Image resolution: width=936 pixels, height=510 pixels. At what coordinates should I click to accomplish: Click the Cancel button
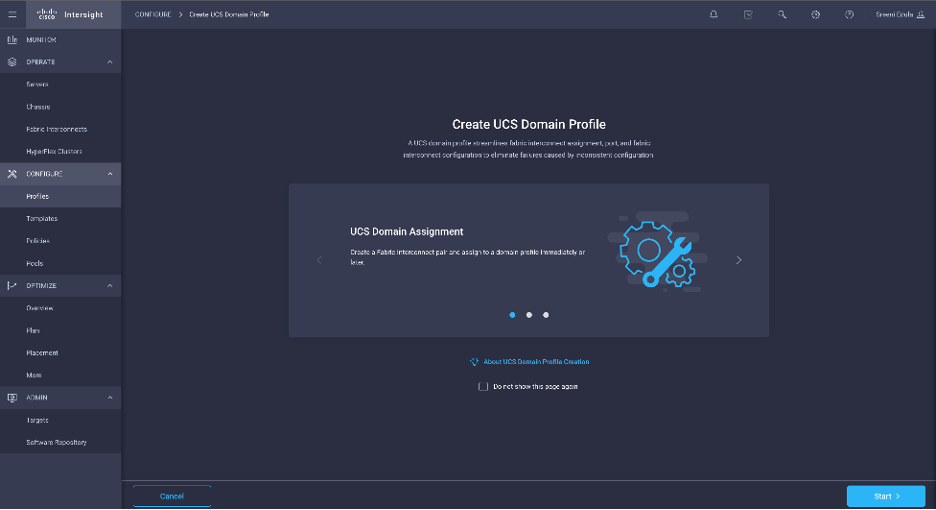click(172, 496)
